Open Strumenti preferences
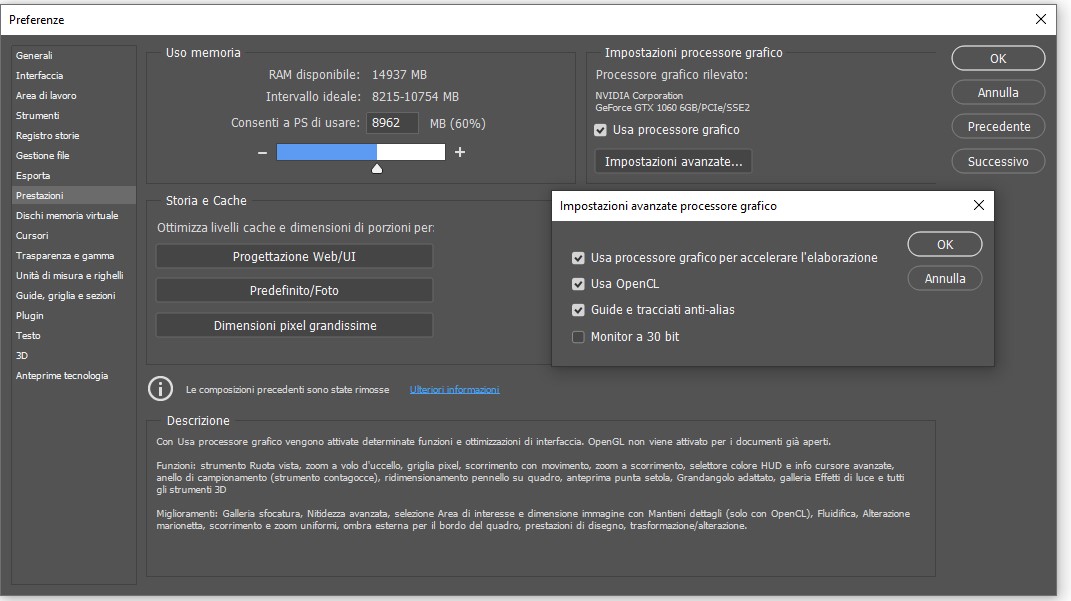Image resolution: width=1071 pixels, height=601 pixels. click(74, 115)
